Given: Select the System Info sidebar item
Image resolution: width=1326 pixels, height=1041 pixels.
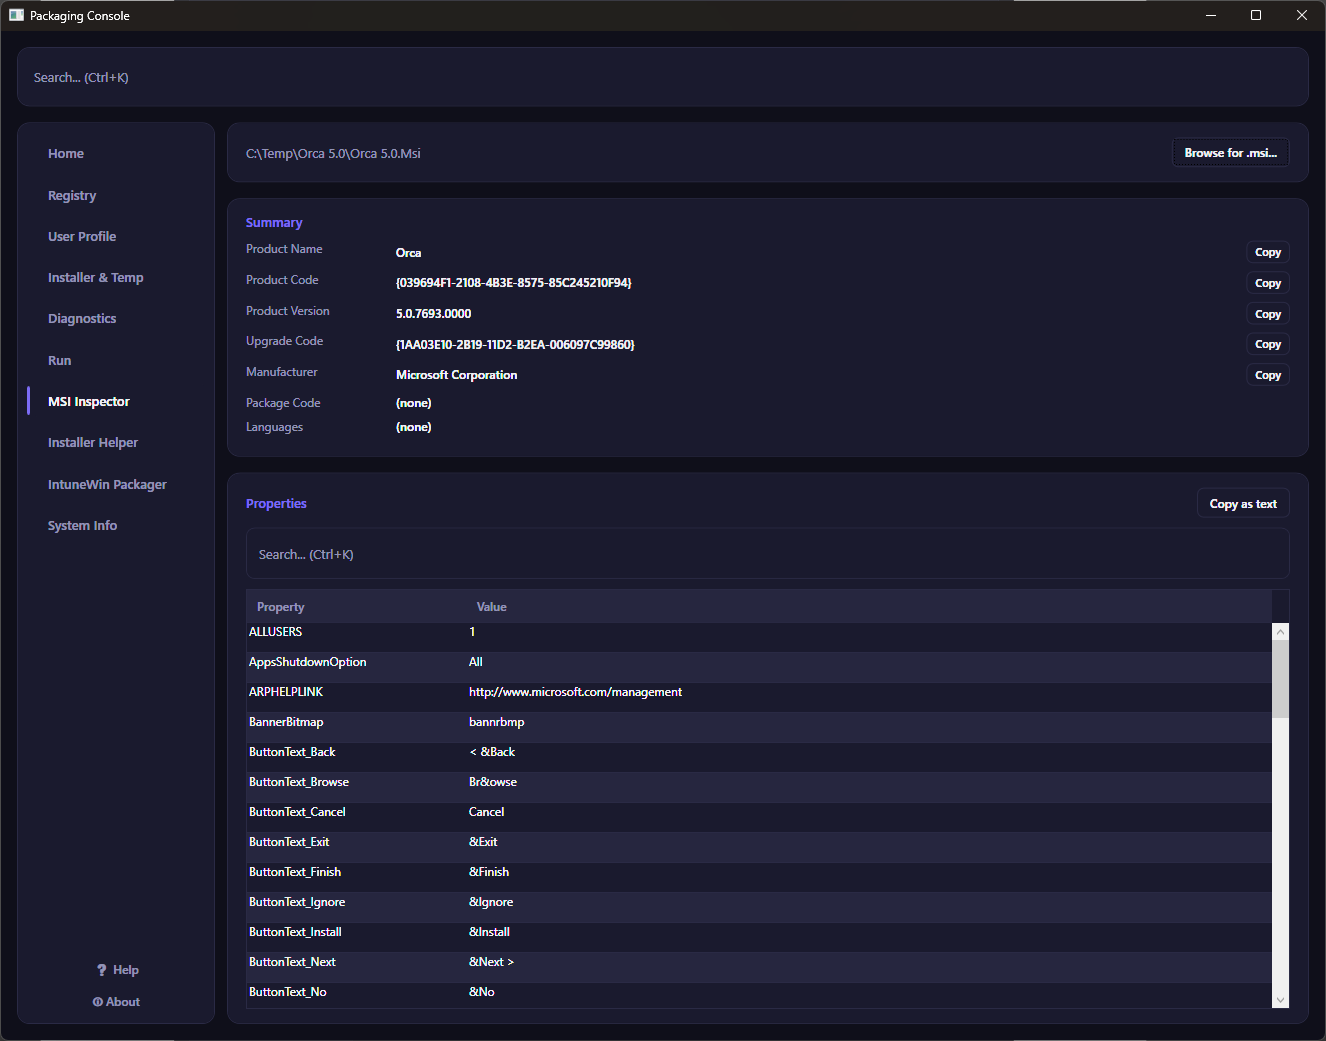Looking at the screenshot, I should click(82, 525).
